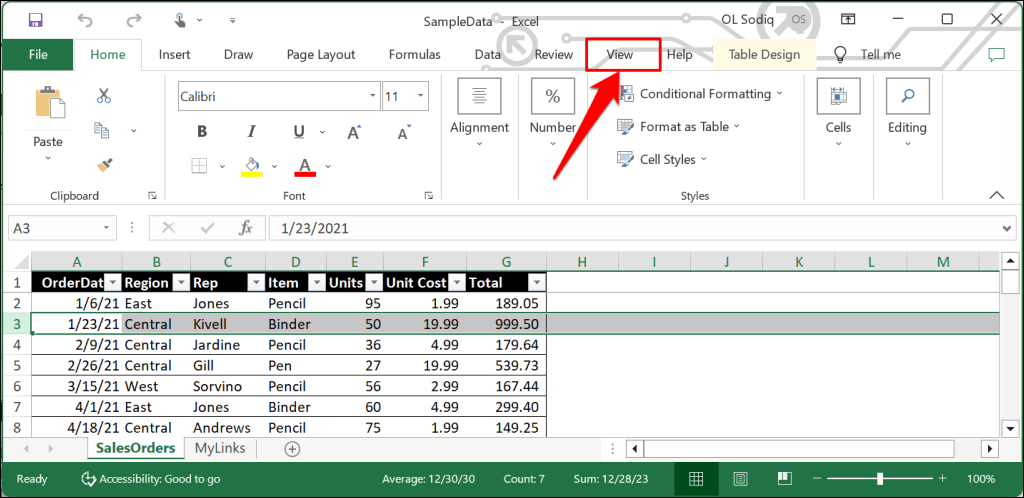Click the Insert Function fx icon
This screenshot has height=498, width=1024.
tap(246, 228)
